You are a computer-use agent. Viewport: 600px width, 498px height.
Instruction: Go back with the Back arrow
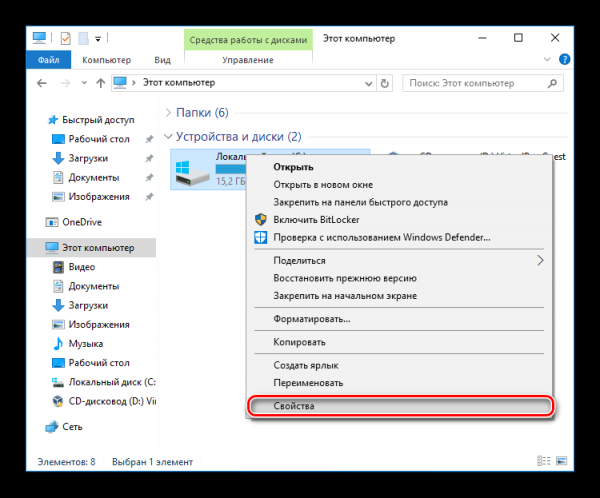coord(42,83)
